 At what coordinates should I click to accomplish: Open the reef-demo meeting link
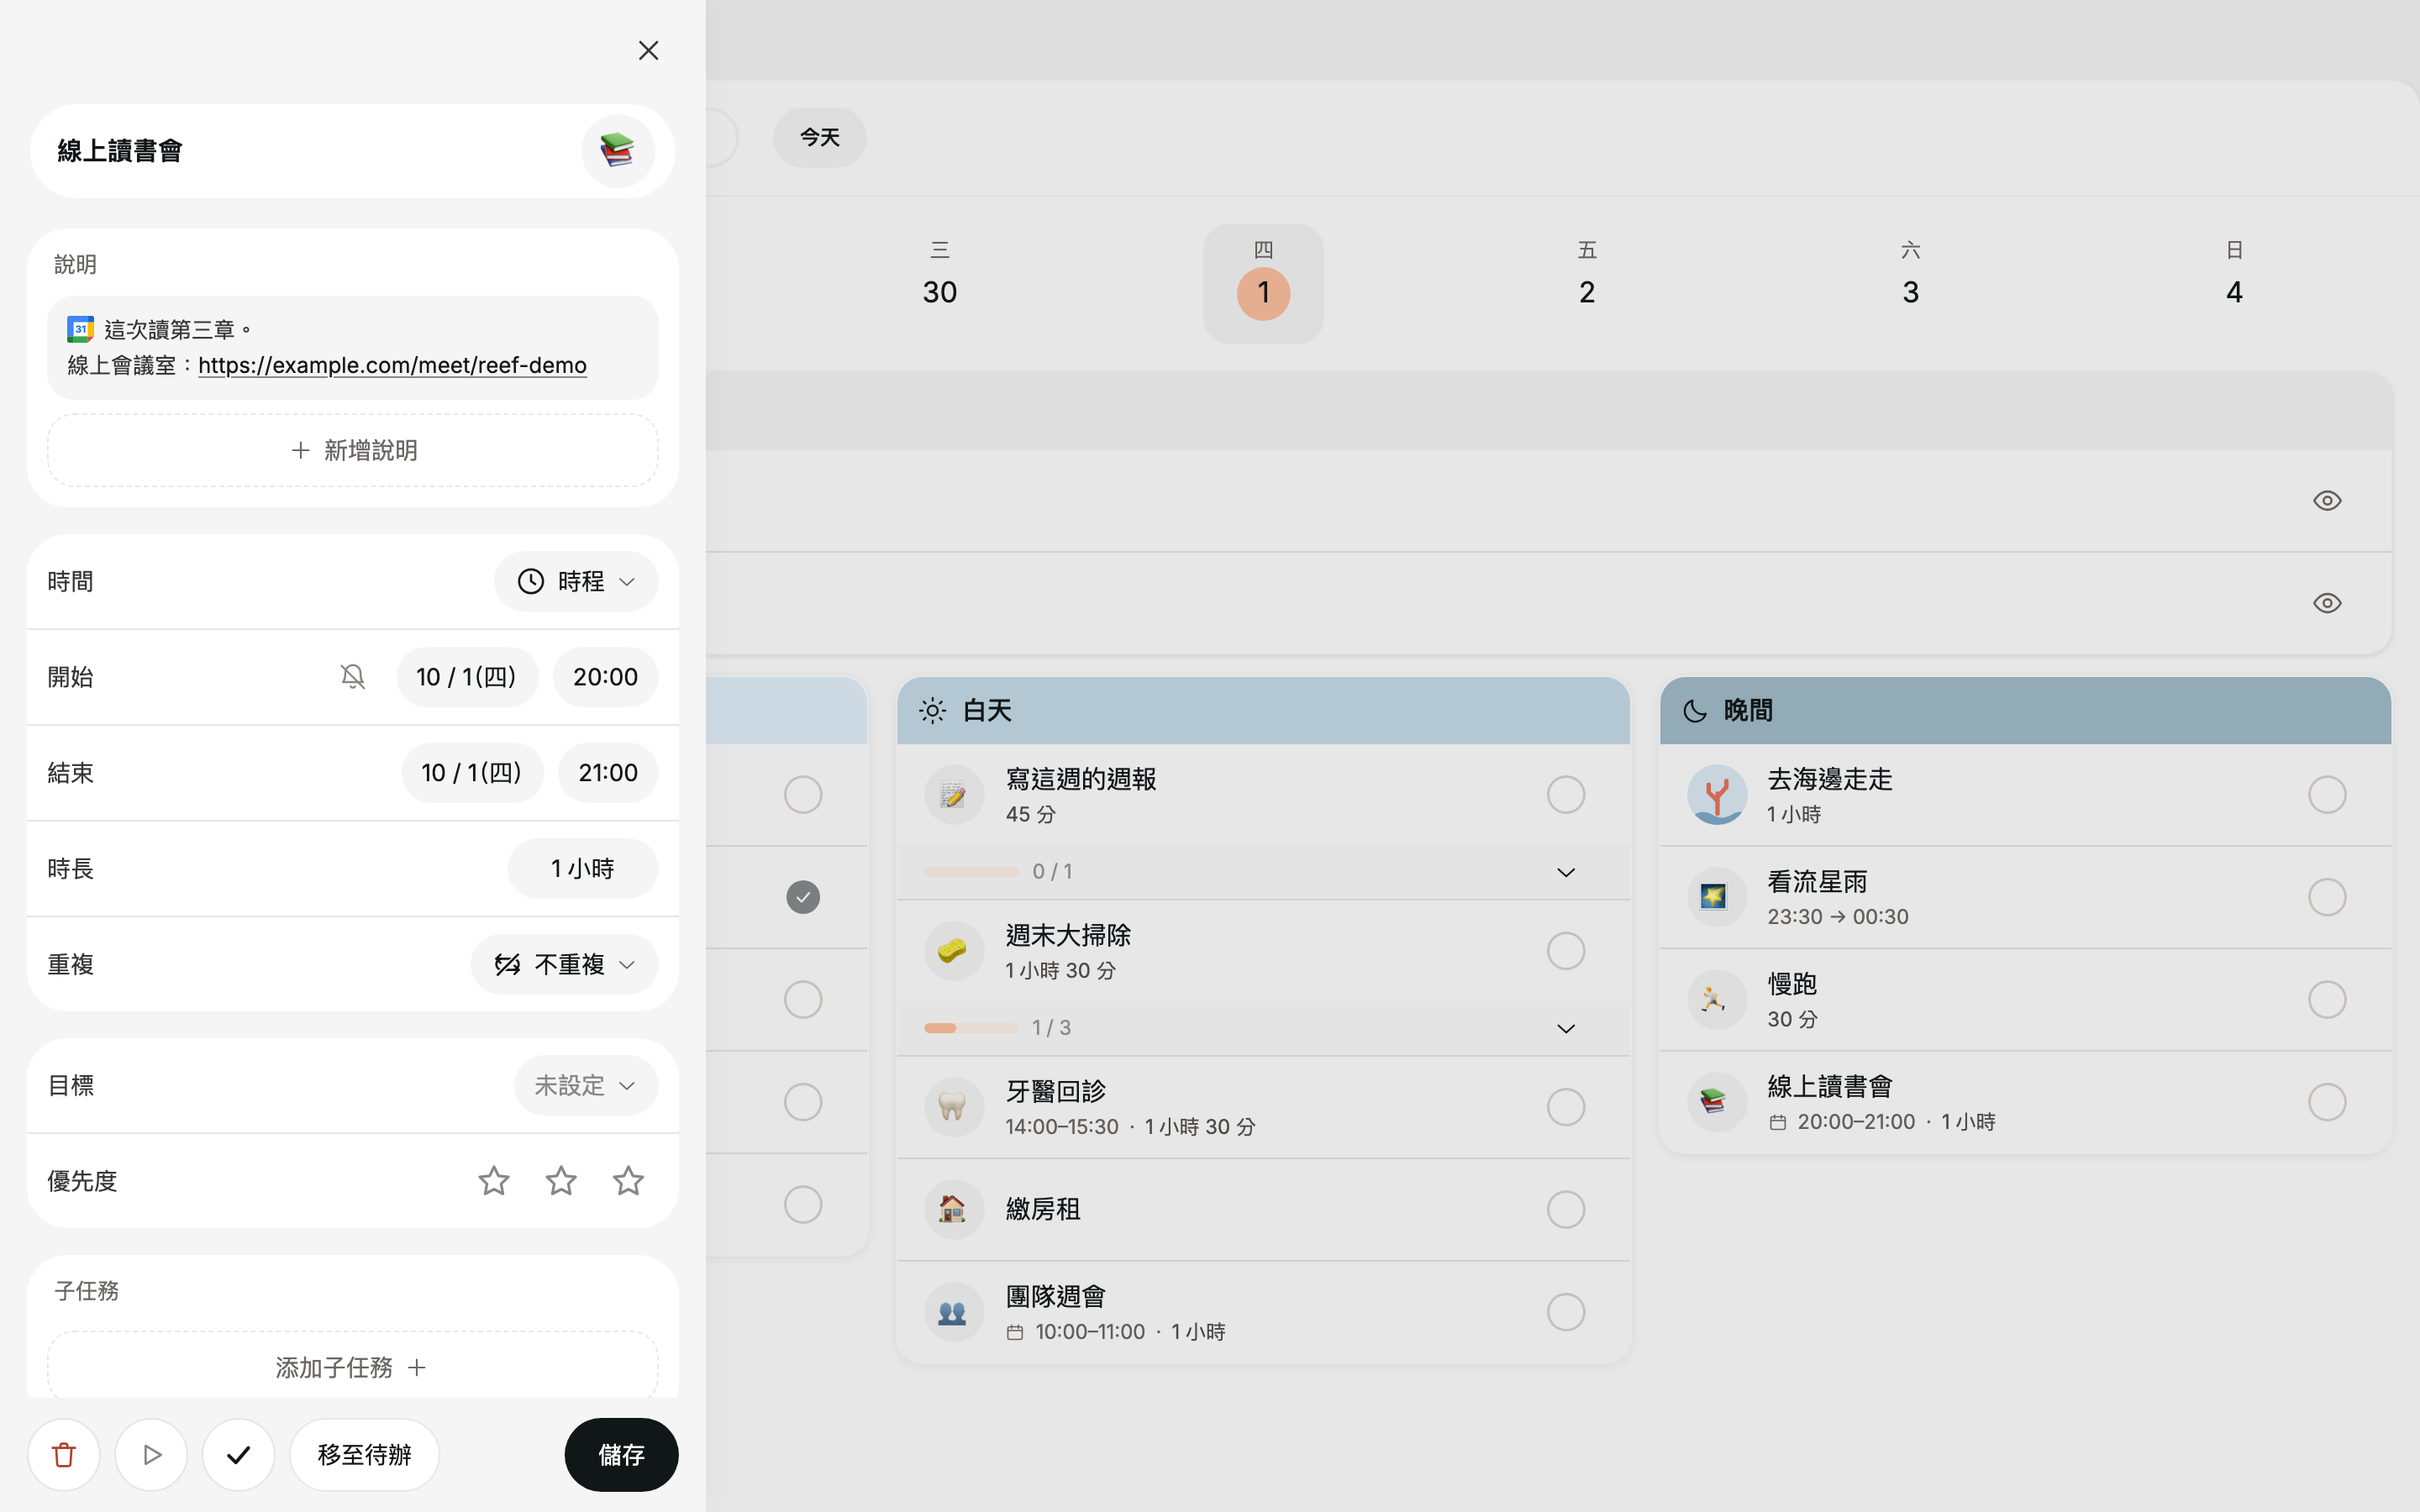pyautogui.click(x=392, y=365)
